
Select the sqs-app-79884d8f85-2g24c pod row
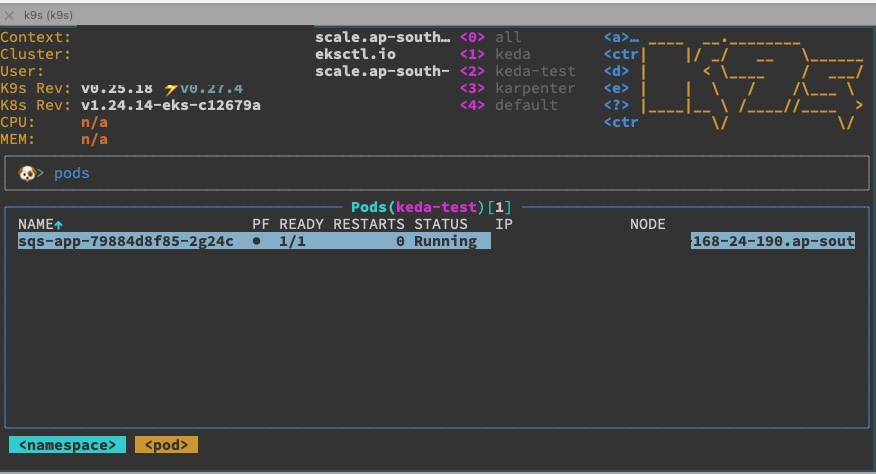pos(436,241)
